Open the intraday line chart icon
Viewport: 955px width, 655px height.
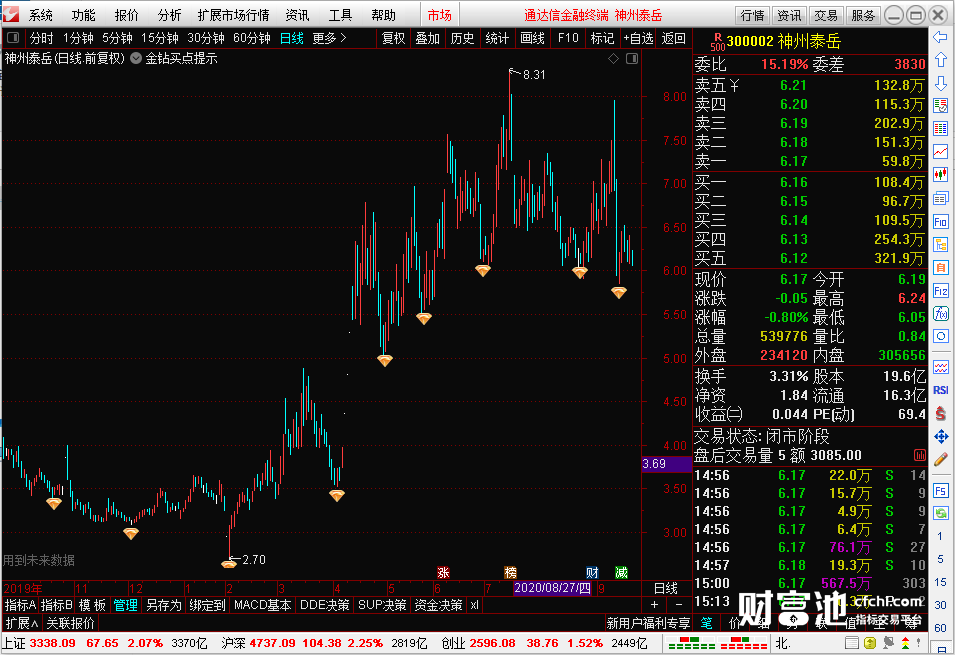pos(940,152)
